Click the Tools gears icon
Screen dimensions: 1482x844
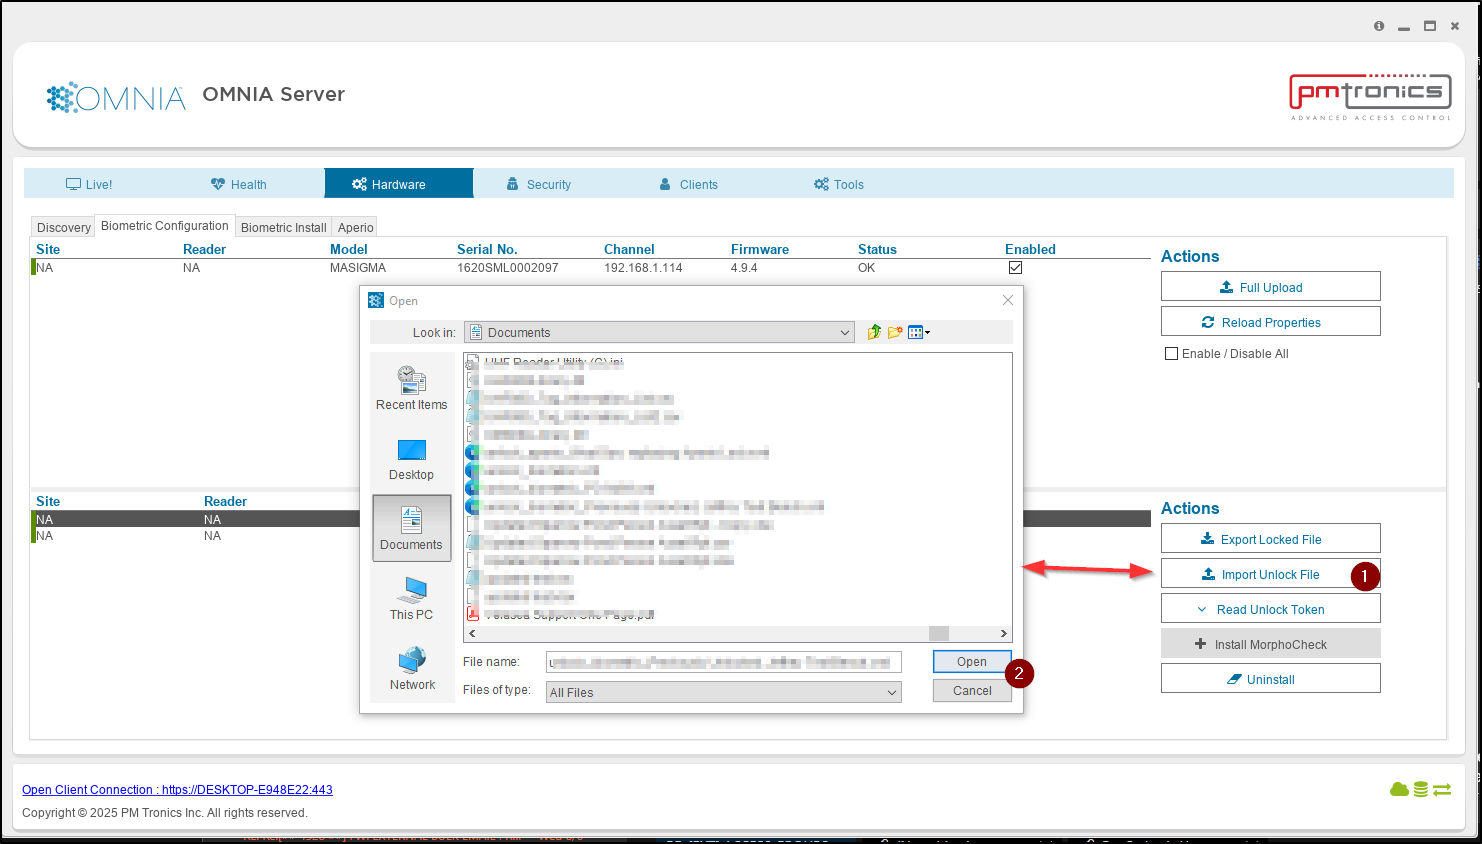point(821,184)
